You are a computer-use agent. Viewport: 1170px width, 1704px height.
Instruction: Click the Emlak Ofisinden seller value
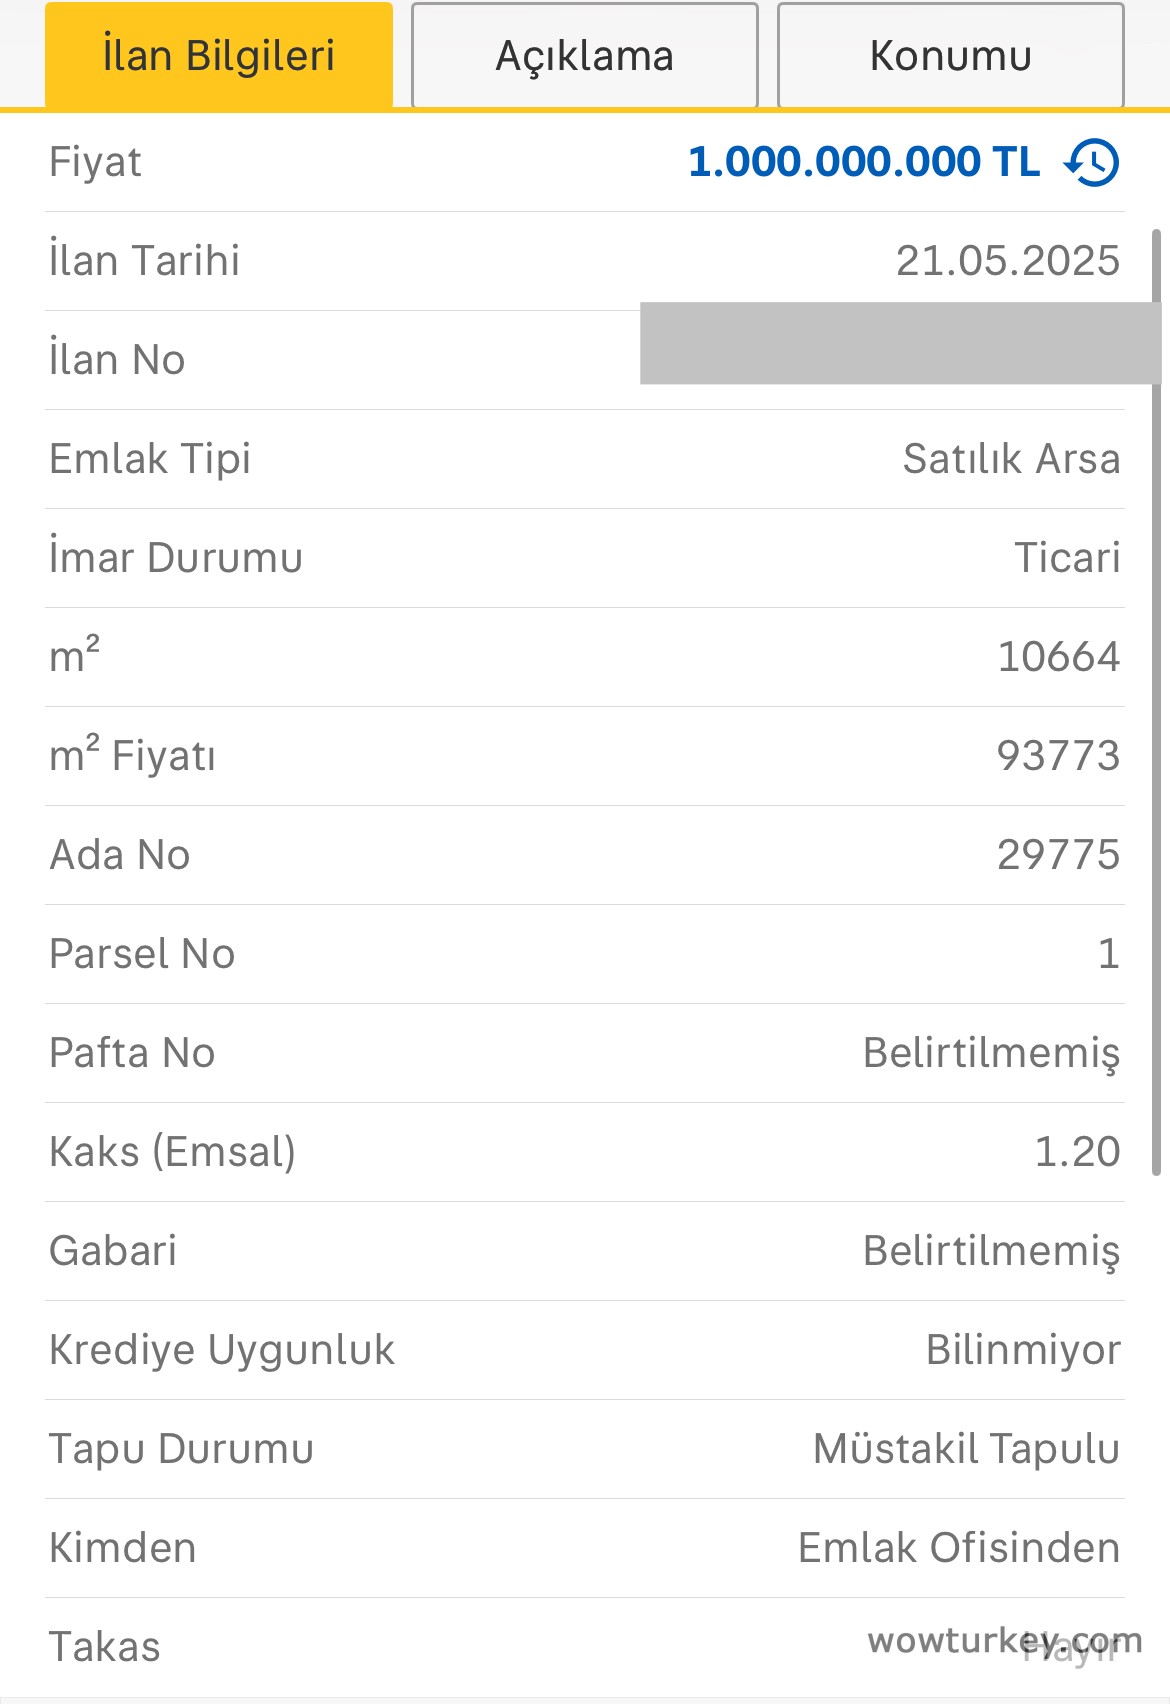[x=958, y=1548]
